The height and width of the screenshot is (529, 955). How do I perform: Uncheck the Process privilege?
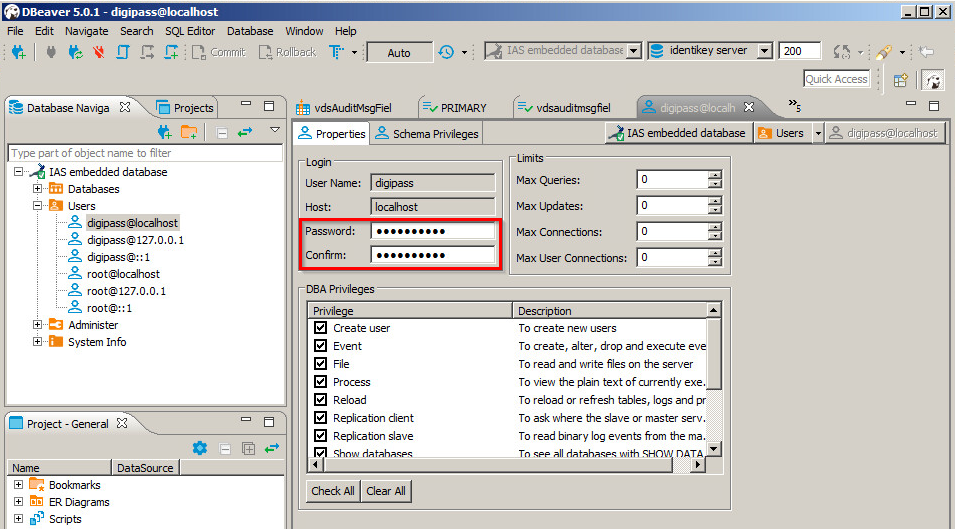[x=320, y=382]
